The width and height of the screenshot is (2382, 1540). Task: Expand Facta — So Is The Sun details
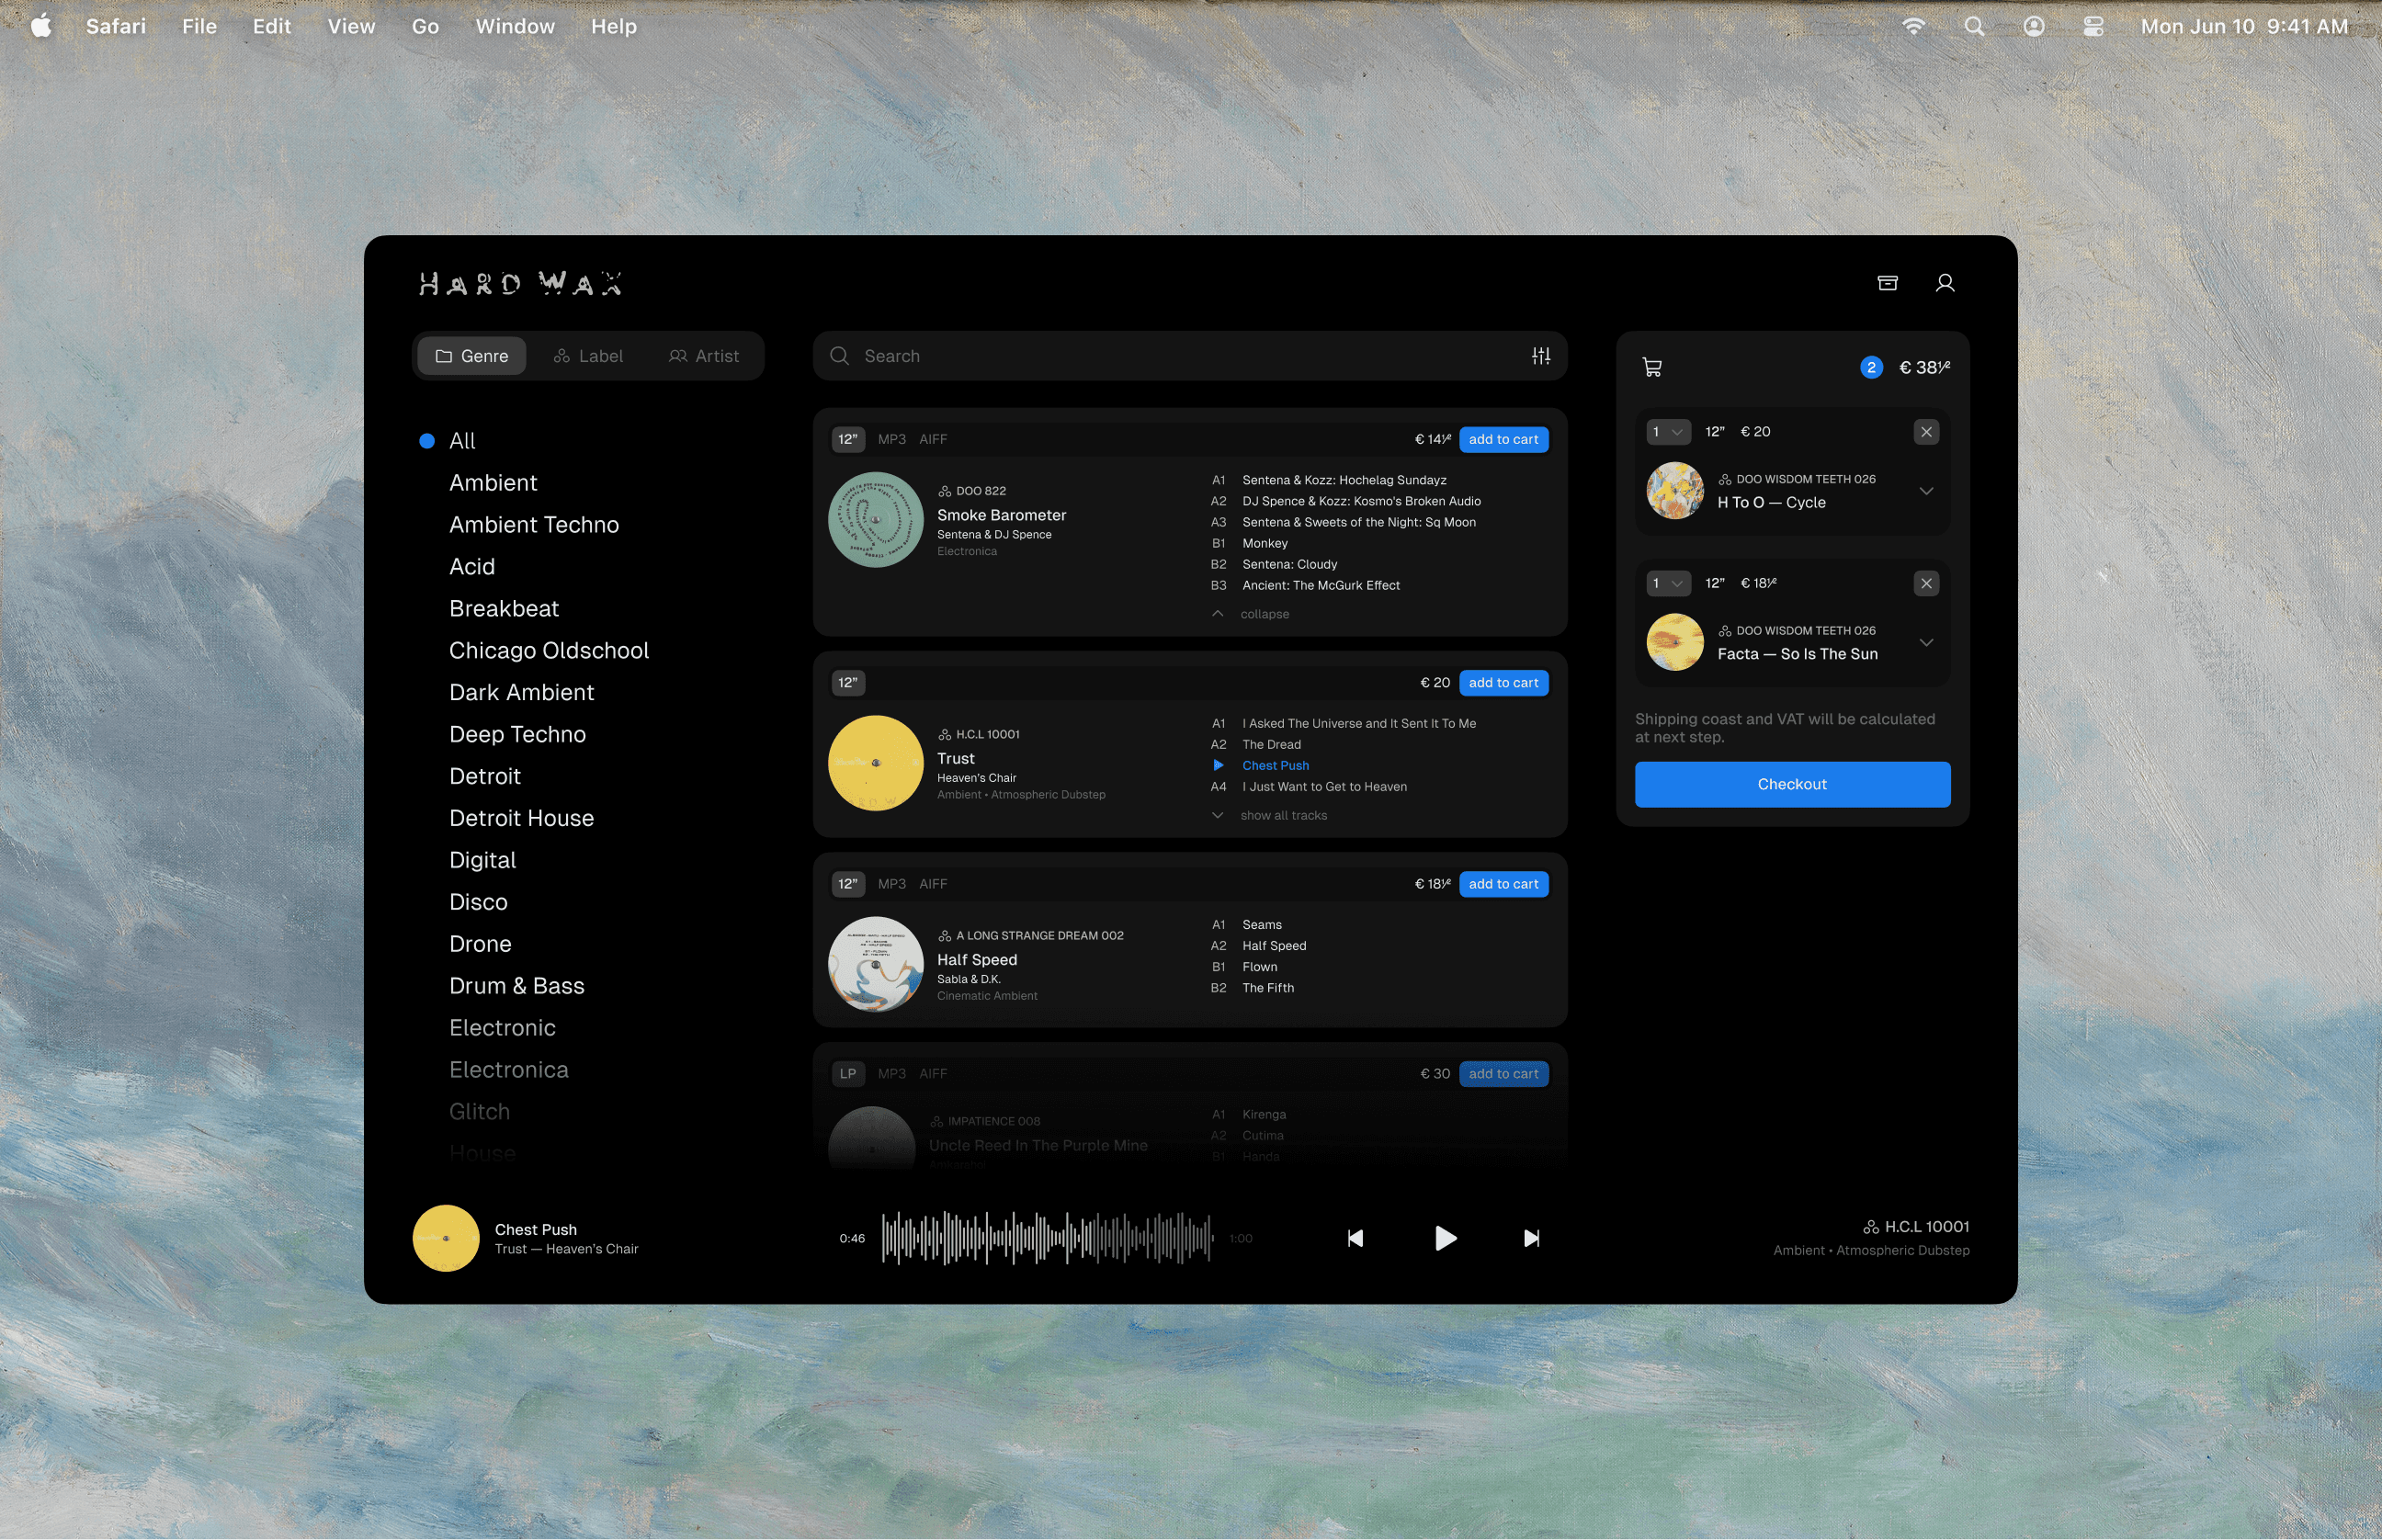click(1925, 642)
